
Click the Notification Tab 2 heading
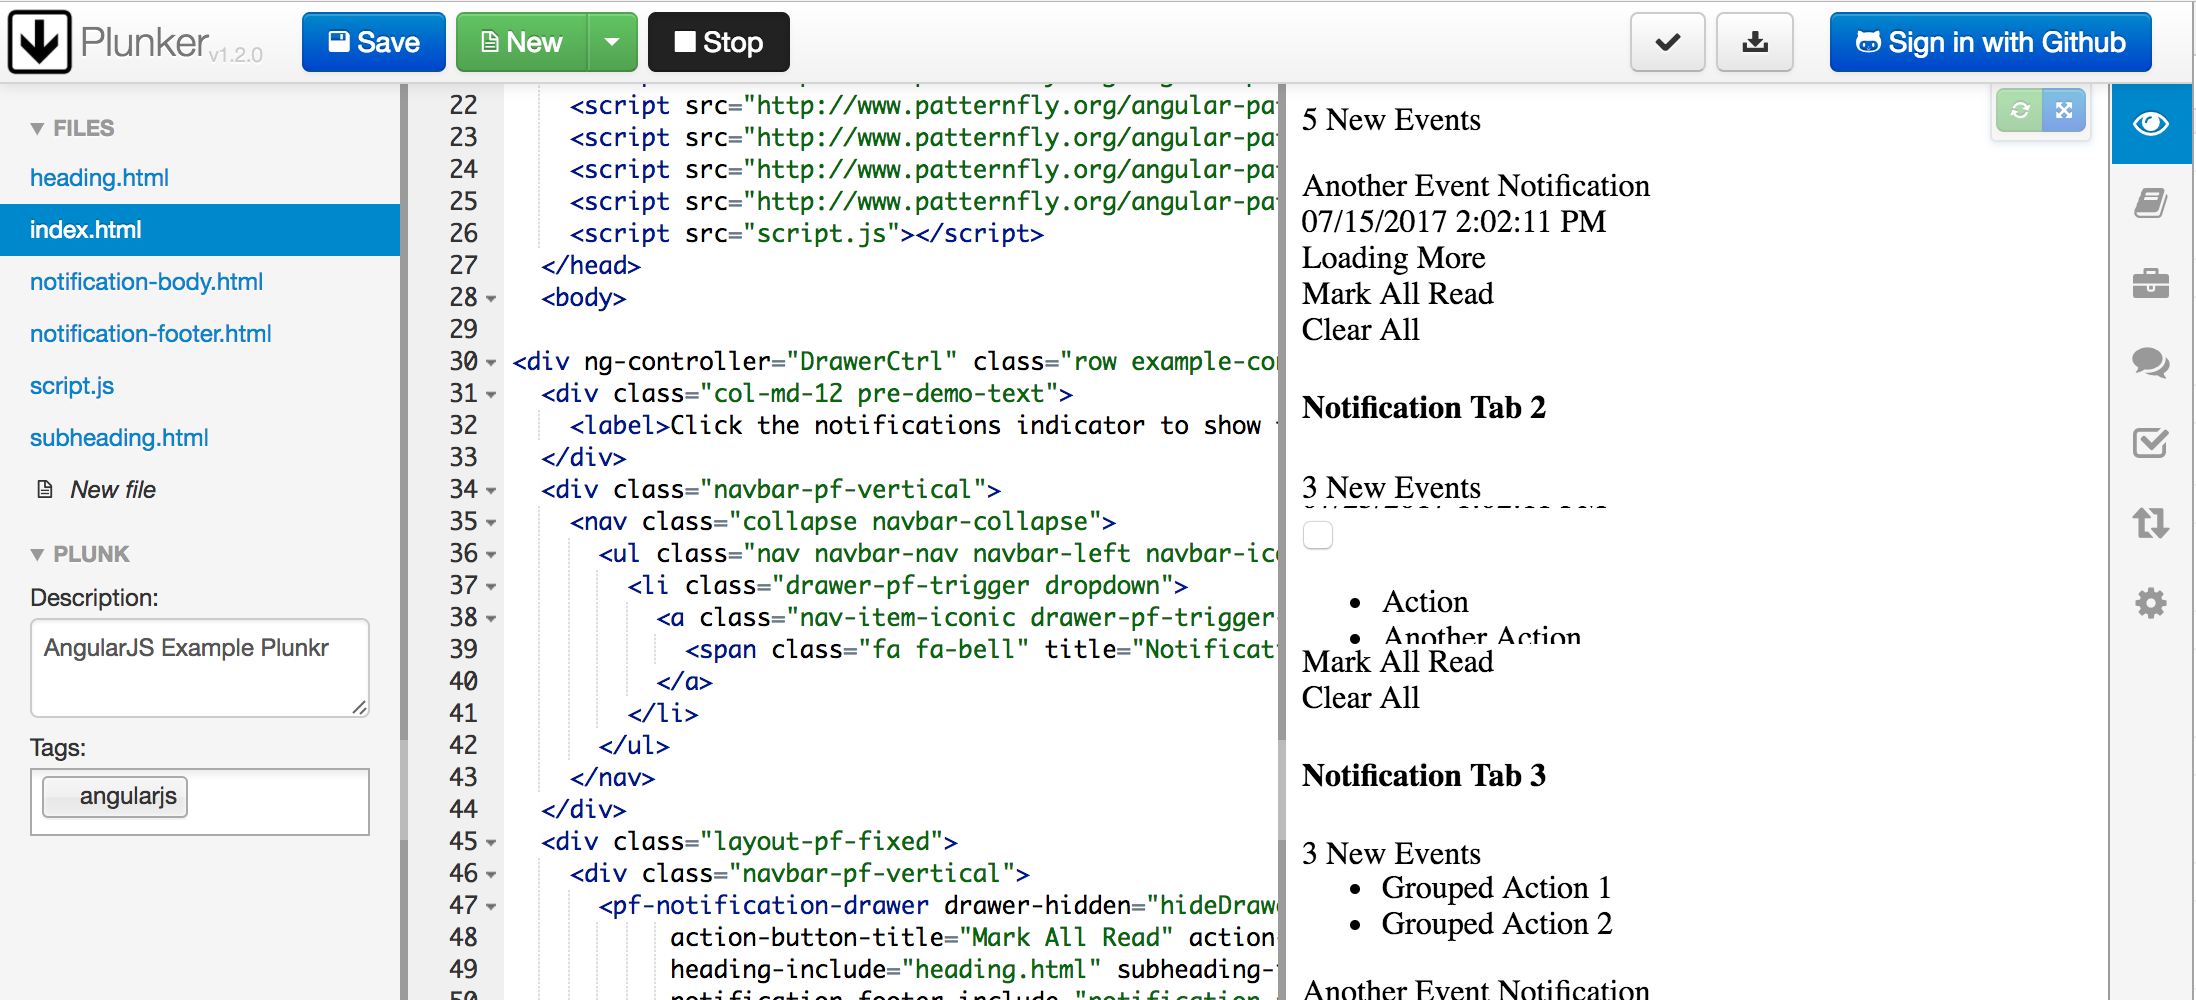pyautogui.click(x=1424, y=408)
